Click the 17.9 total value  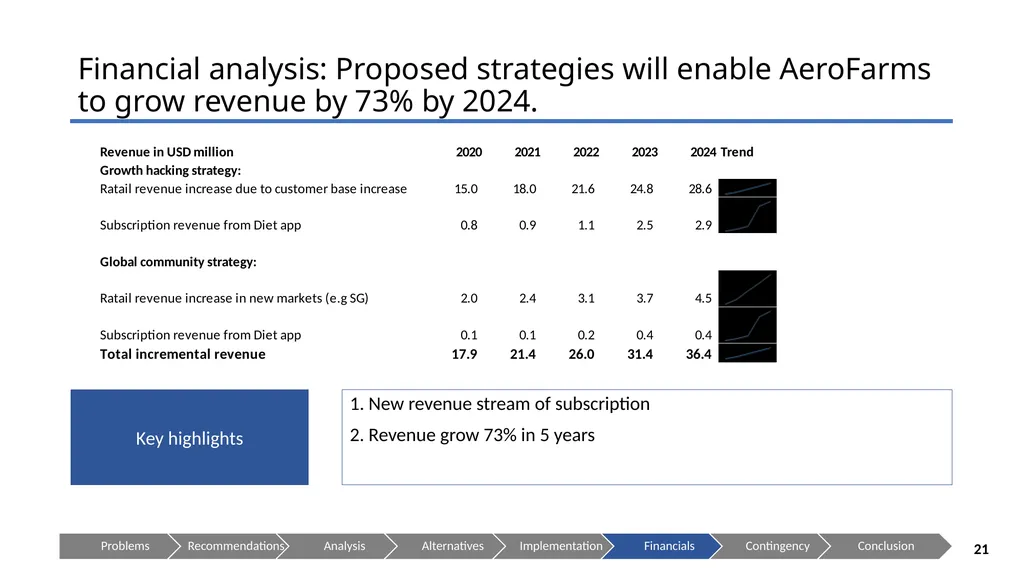pos(464,354)
